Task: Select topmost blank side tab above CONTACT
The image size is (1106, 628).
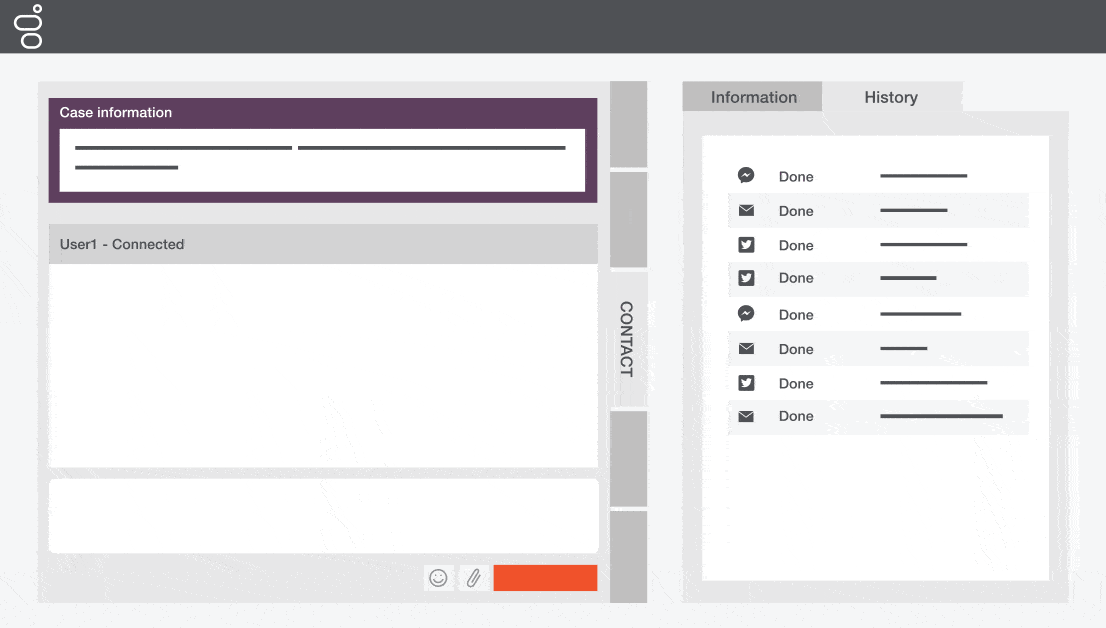Action: click(x=628, y=124)
